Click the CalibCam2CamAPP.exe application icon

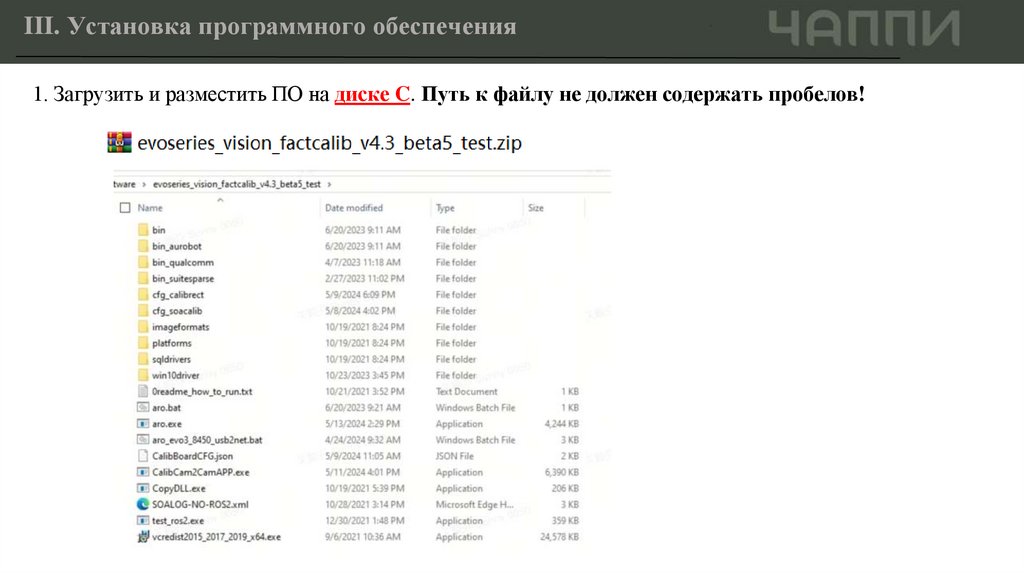[x=143, y=472]
